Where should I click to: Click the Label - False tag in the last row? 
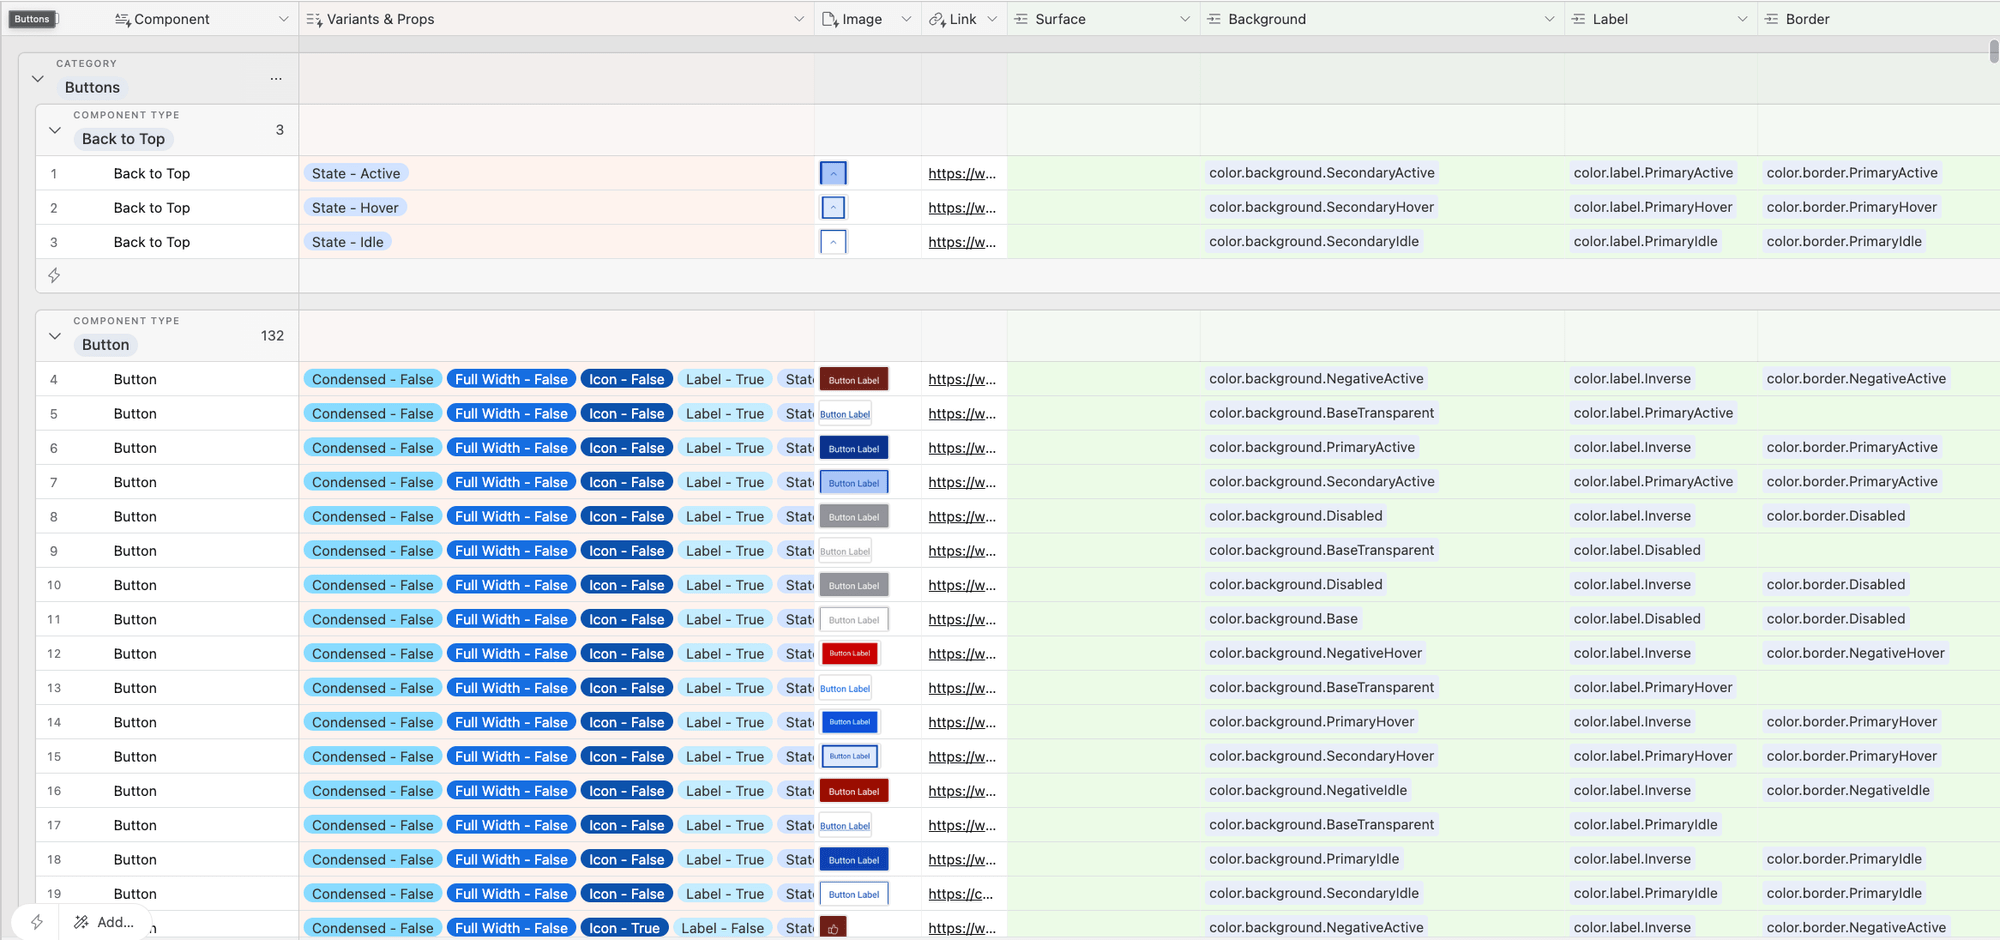(x=723, y=928)
